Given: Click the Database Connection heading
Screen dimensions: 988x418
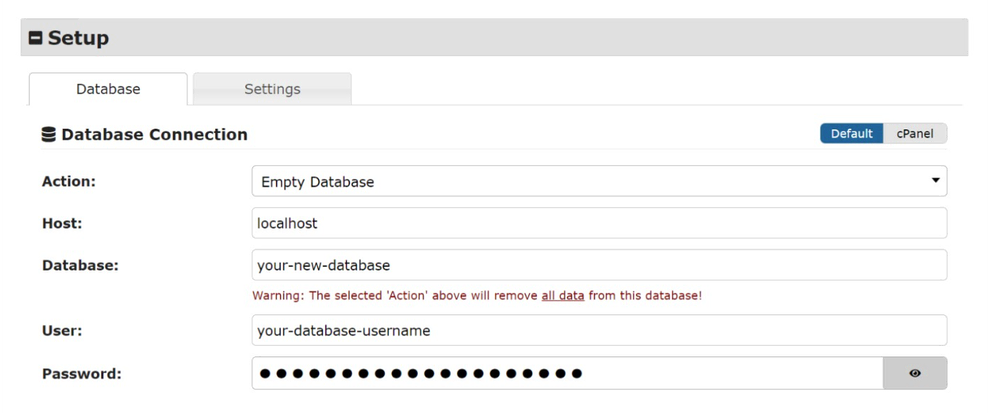Looking at the screenshot, I should 154,134.
